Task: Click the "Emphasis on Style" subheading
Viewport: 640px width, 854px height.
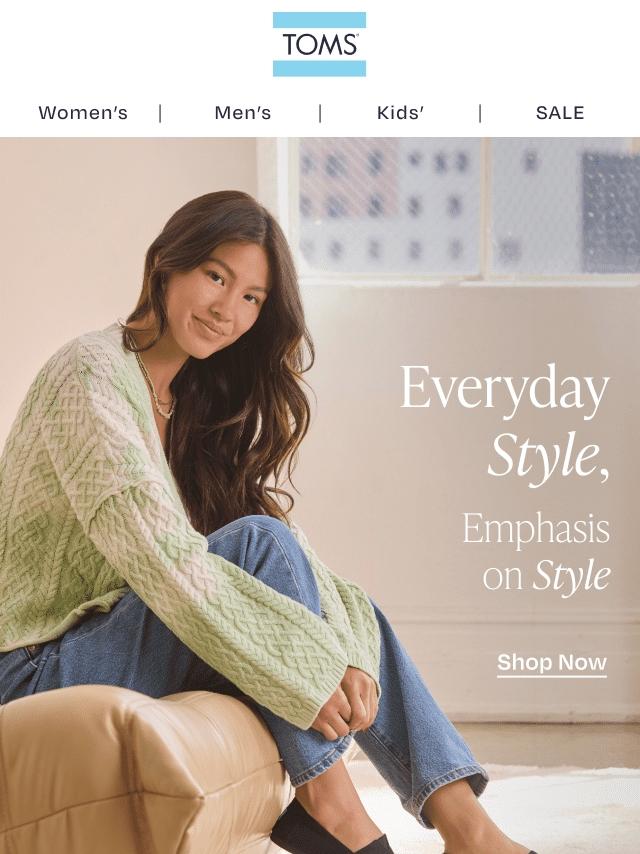Action: (536, 552)
